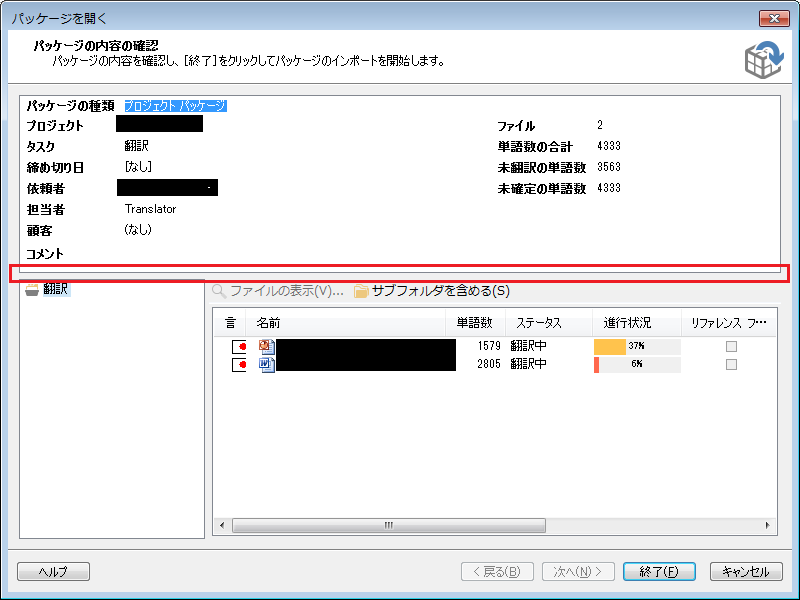
Task: Toggle reference checkbox for 2805-word file
Action: [731, 364]
